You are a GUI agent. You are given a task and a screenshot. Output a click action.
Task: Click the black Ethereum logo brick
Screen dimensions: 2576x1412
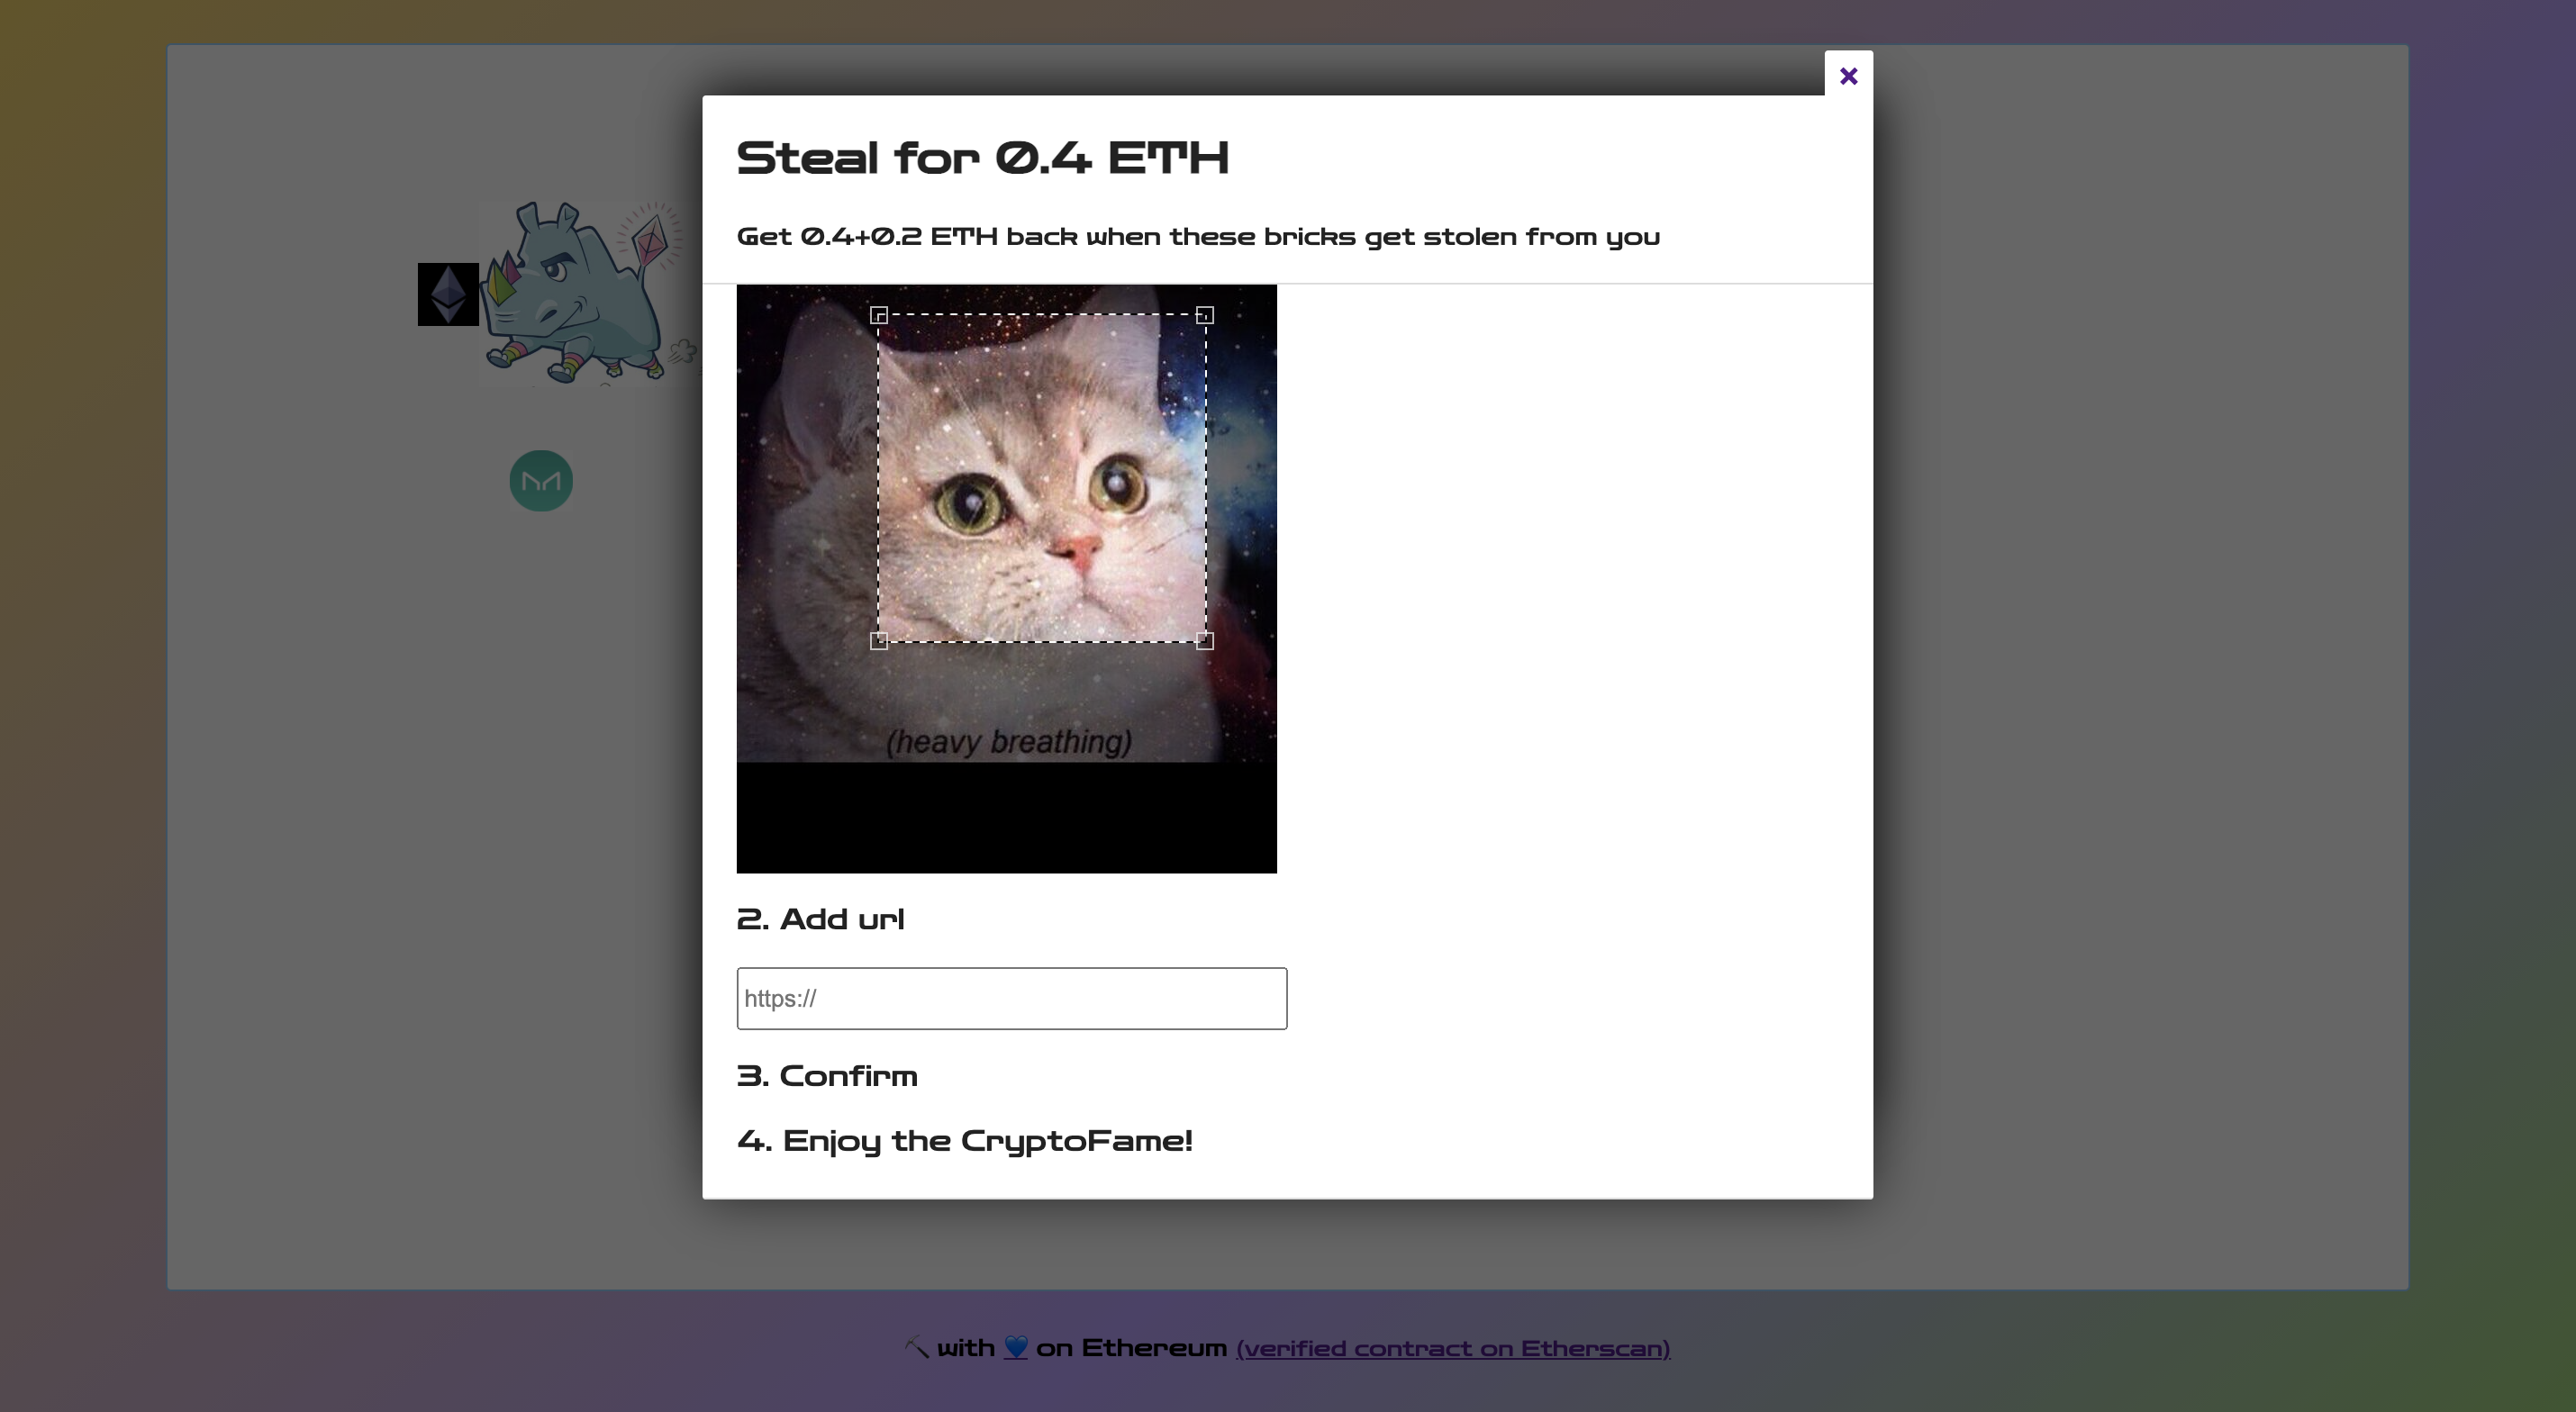448,294
